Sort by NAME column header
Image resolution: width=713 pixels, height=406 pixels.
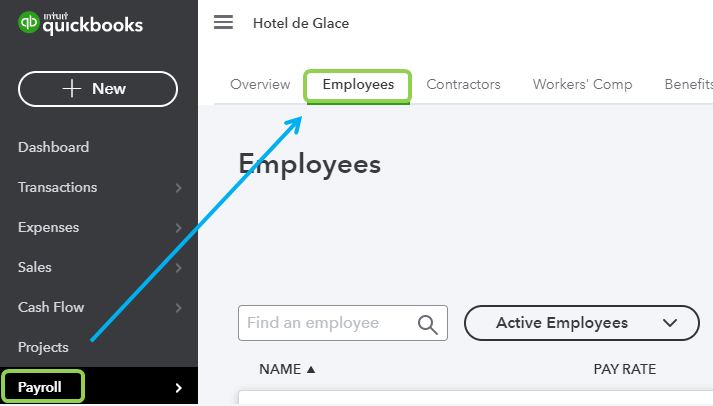coord(280,369)
